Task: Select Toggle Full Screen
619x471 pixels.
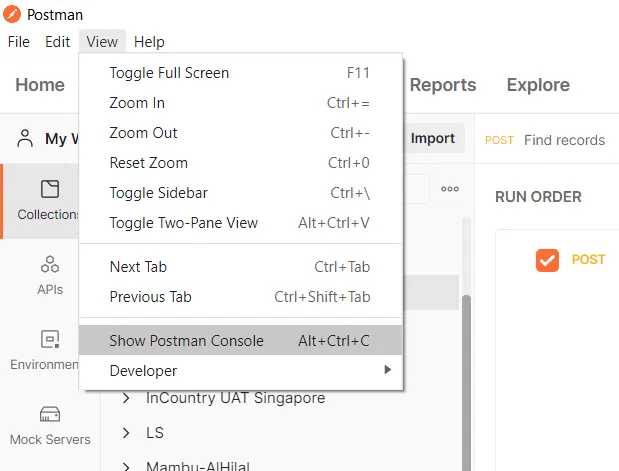Action: [x=240, y=73]
